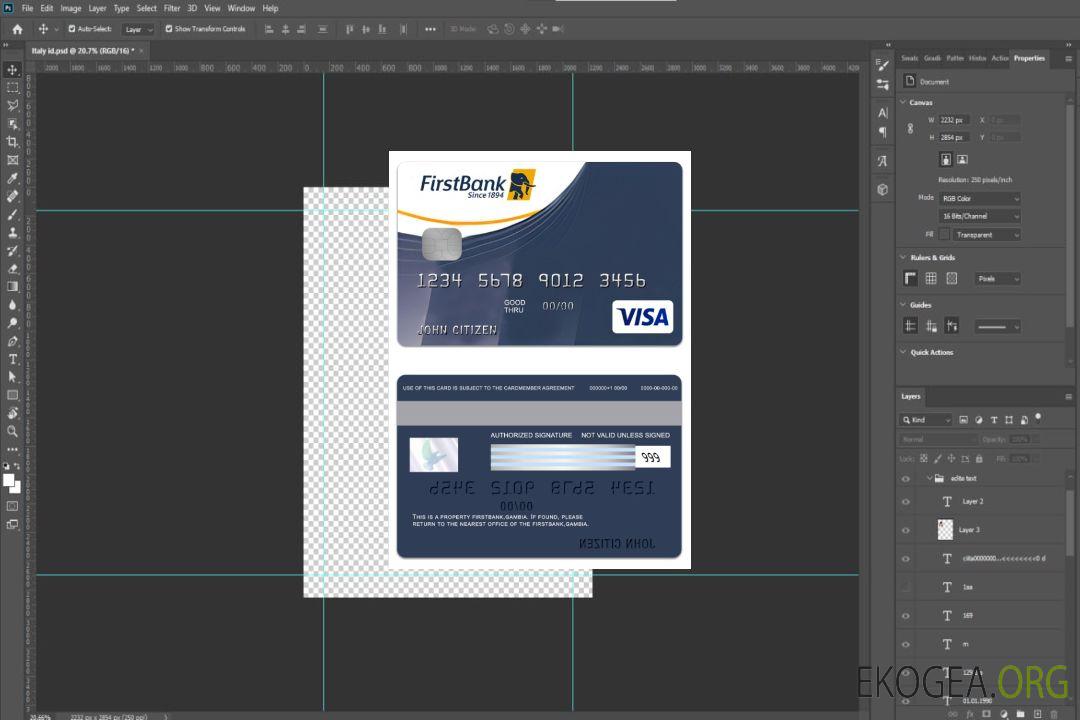Delete layer with the trash icon

pos(1054,714)
